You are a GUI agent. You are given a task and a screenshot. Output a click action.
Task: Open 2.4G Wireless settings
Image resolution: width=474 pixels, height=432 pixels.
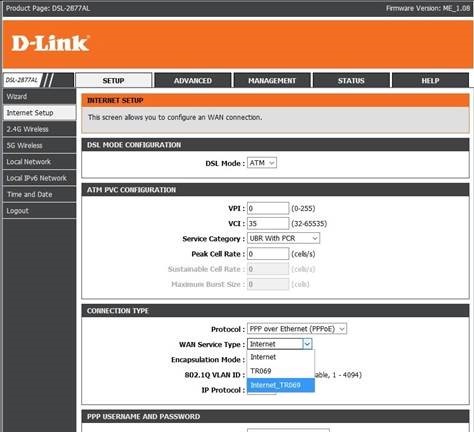pos(39,129)
